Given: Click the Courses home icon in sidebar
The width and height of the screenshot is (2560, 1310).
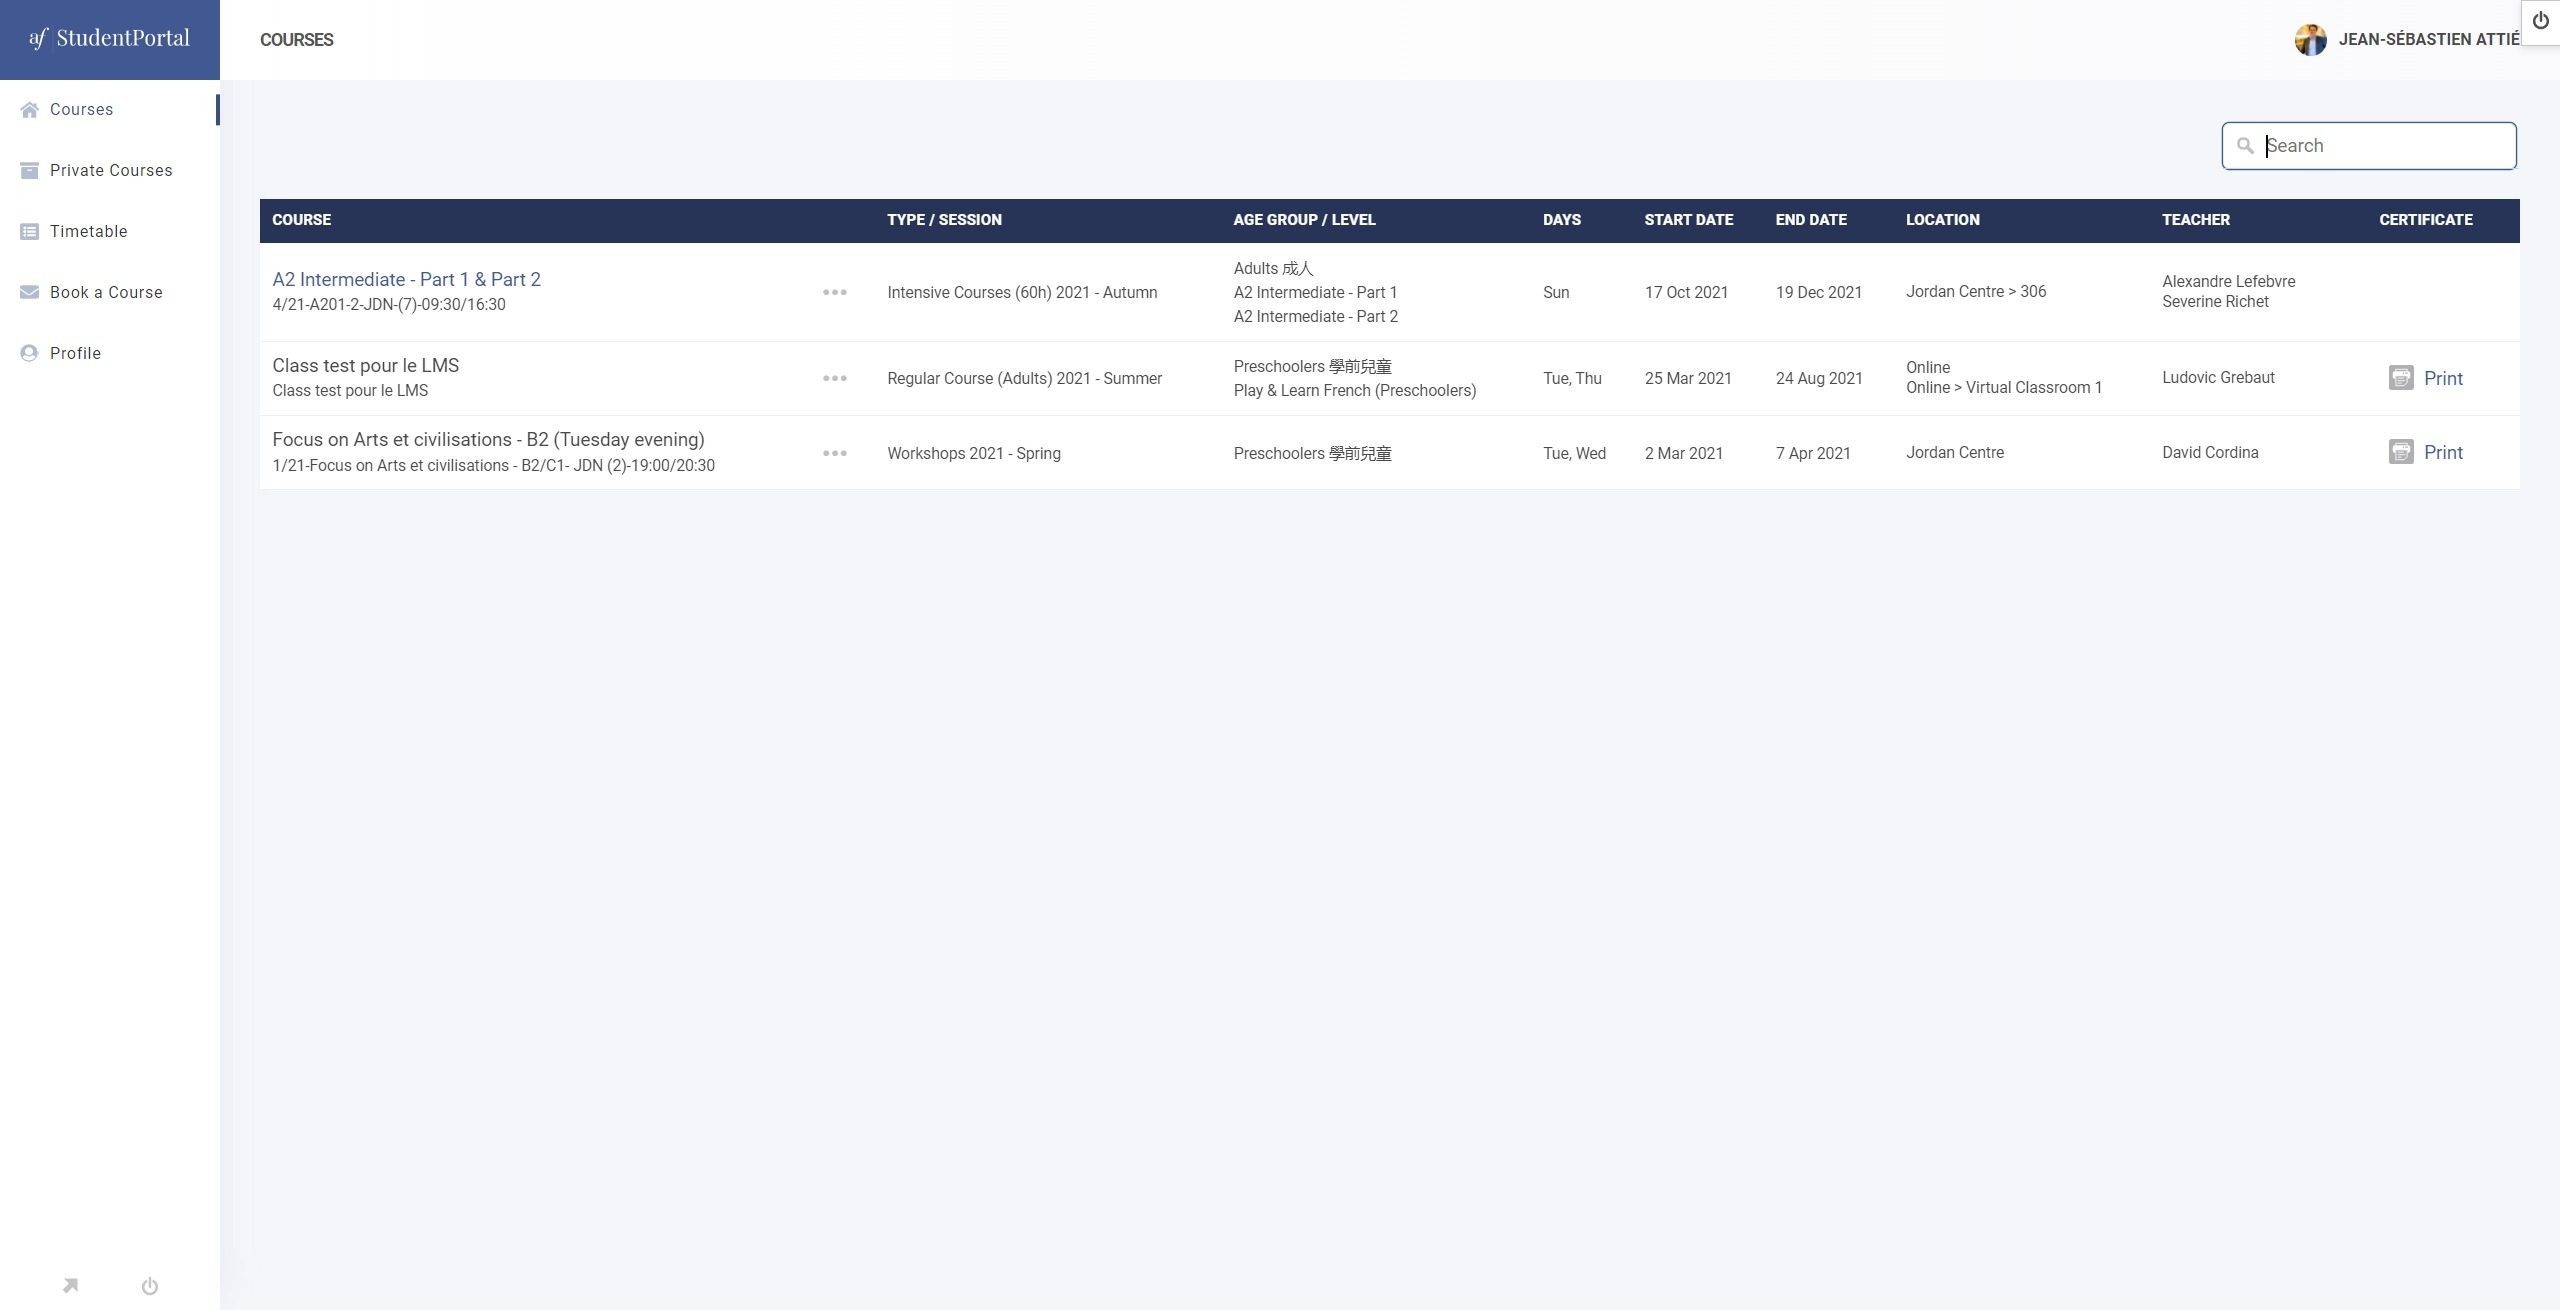Looking at the screenshot, I should [29, 110].
